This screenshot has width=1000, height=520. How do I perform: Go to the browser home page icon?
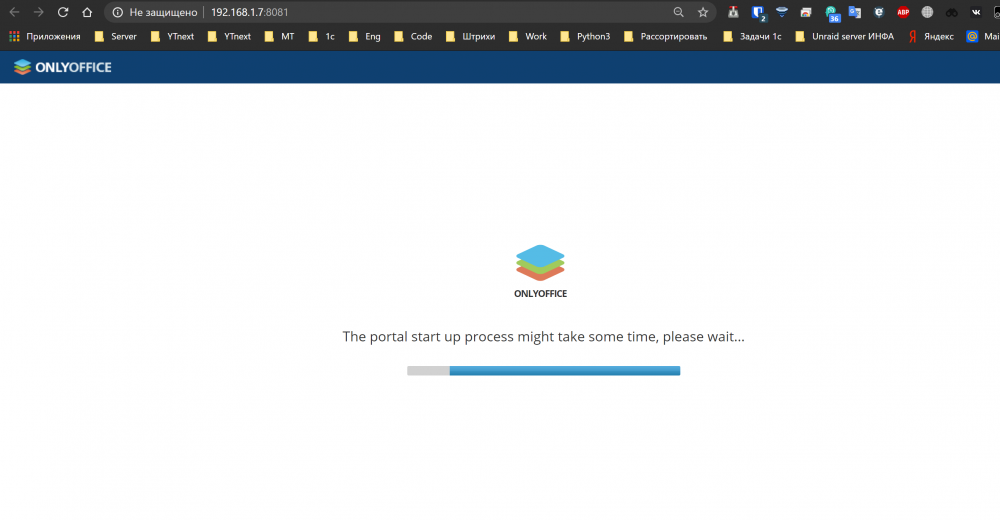[87, 12]
